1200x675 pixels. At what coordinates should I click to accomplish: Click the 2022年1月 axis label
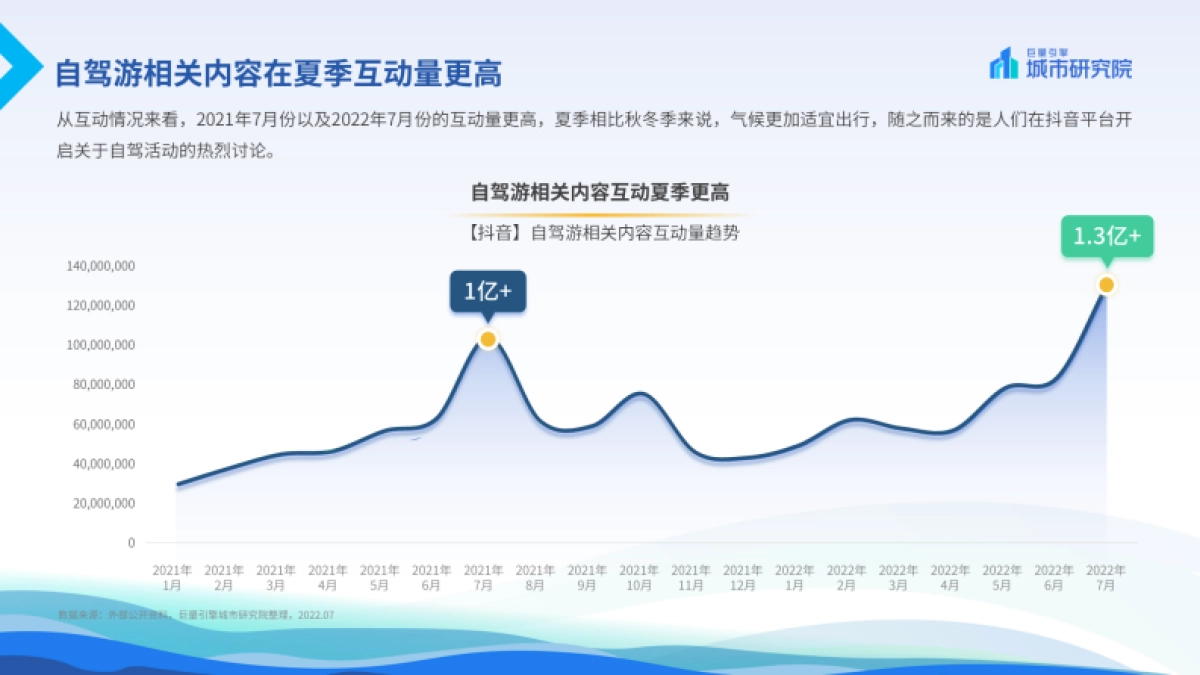(x=796, y=573)
